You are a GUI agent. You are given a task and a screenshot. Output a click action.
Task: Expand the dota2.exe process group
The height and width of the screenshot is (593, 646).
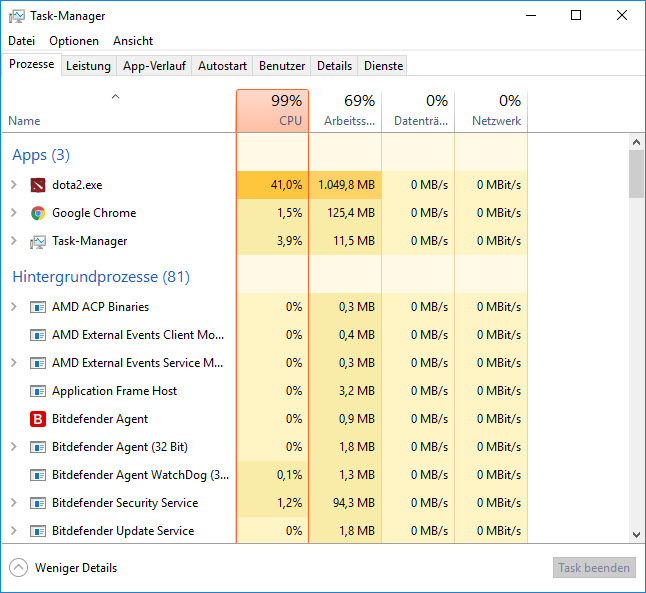(x=14, y=185)
